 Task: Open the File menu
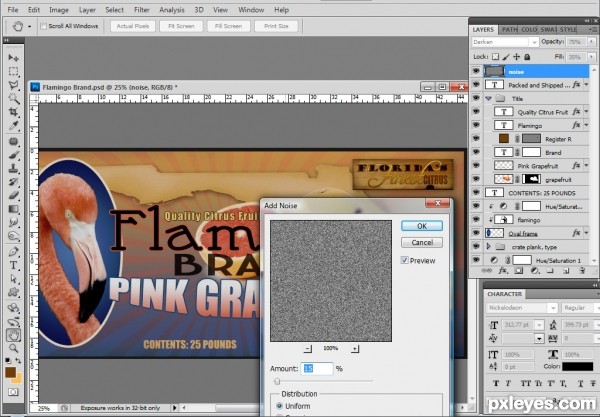point(13,10)
